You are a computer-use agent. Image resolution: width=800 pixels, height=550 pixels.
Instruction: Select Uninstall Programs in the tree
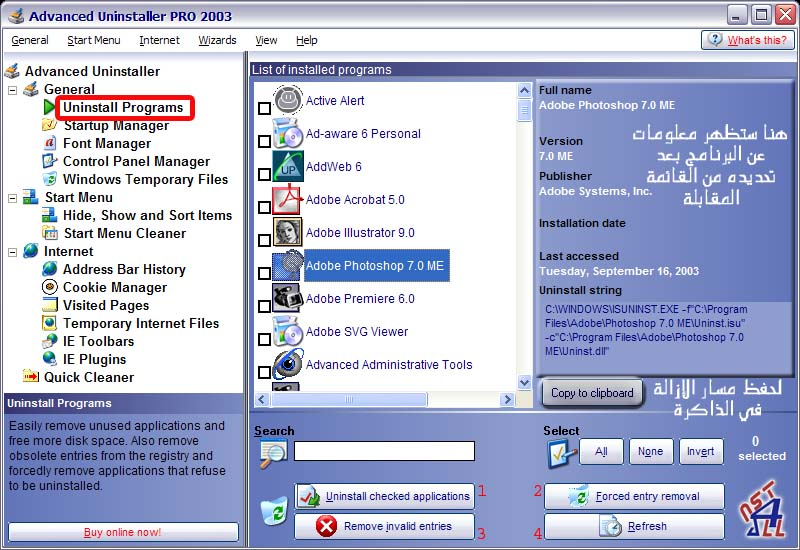point(123,108)
